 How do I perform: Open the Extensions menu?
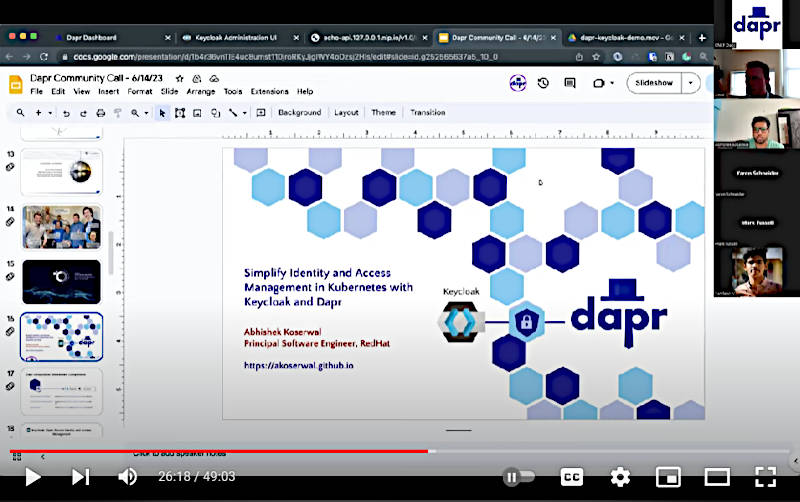(269, 91)
